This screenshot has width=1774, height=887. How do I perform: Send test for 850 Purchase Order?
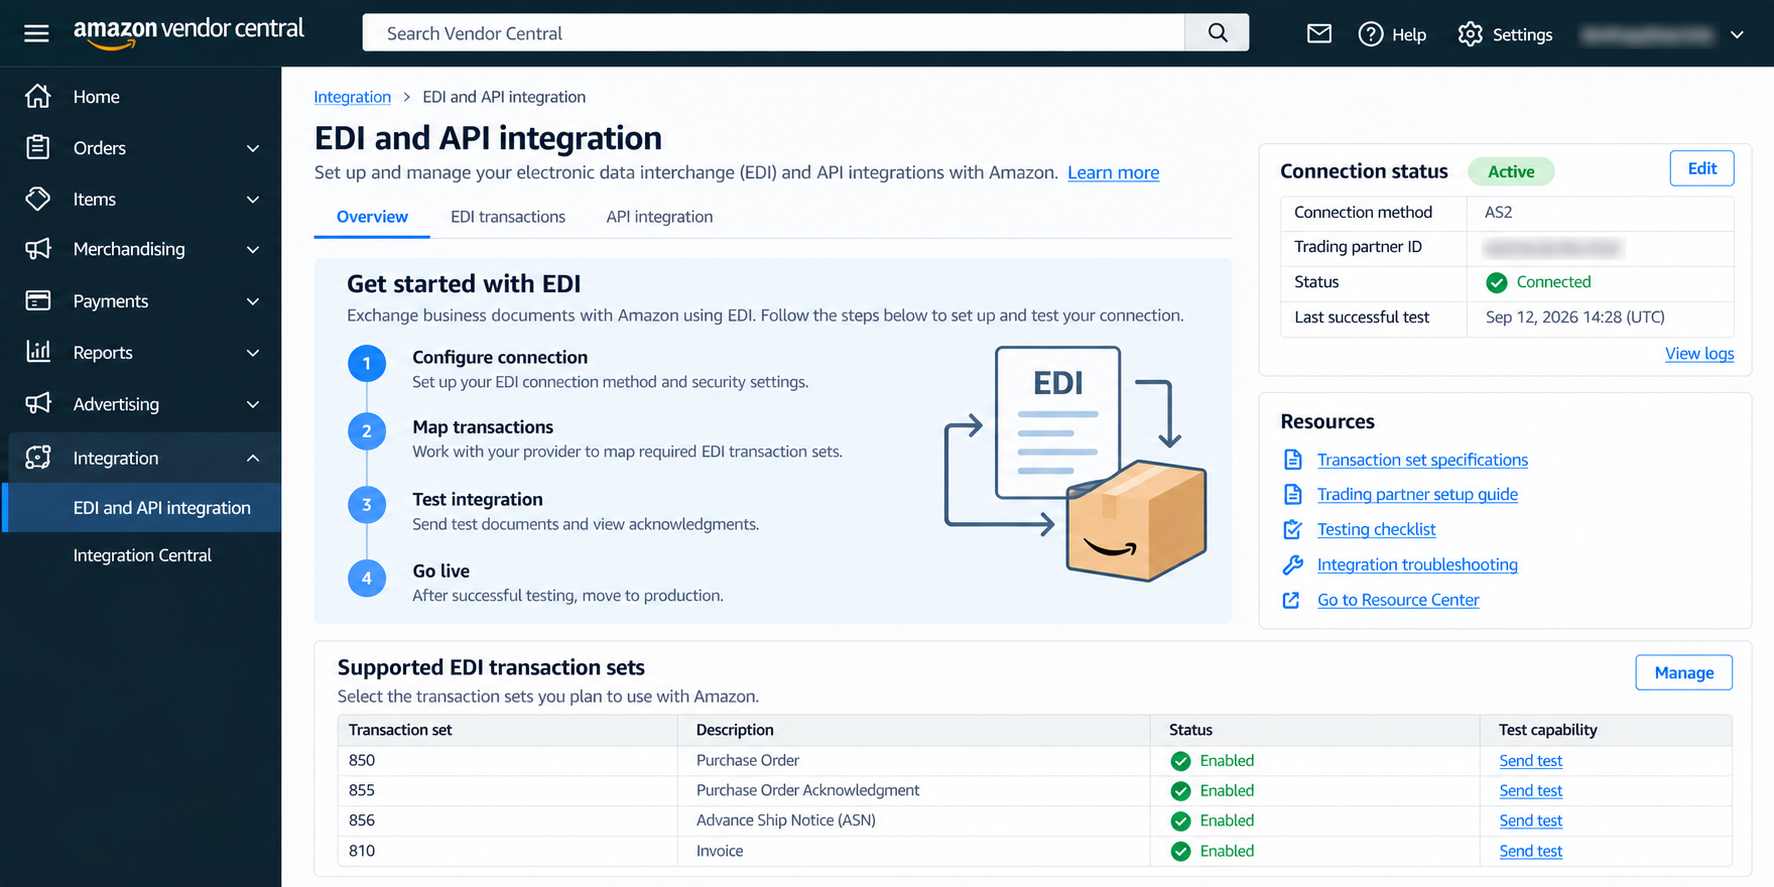coord(1530,761)
